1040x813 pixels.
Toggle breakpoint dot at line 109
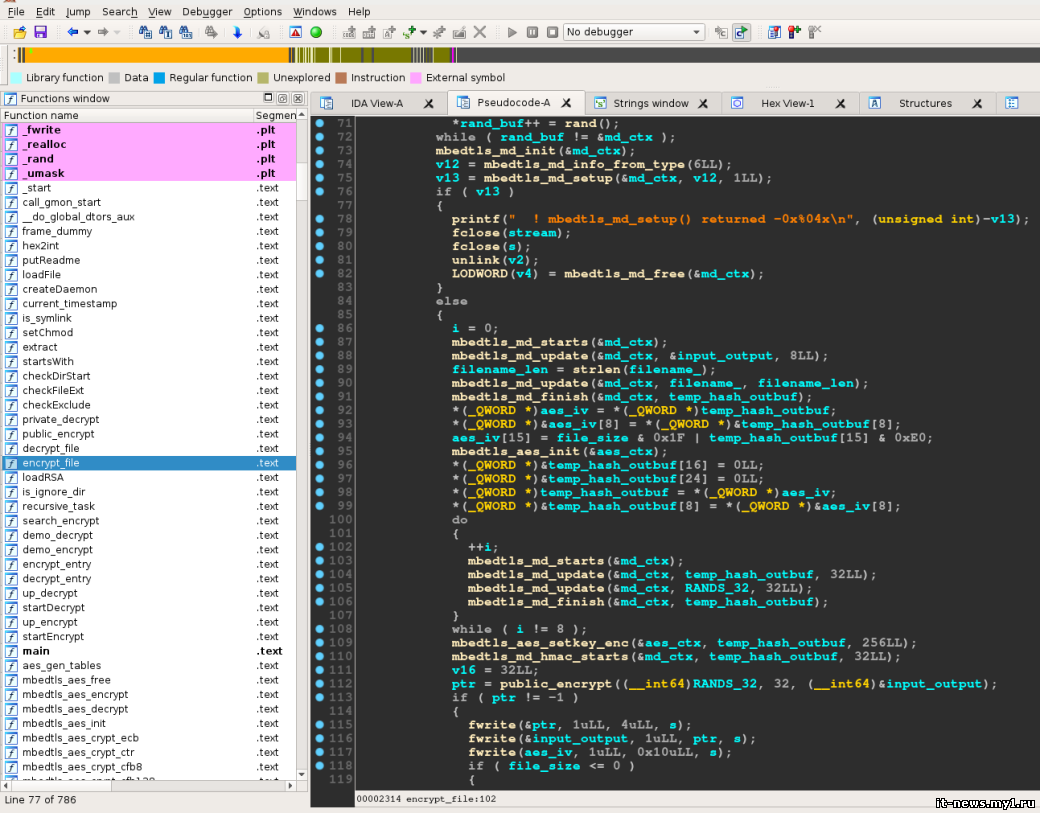(x=319, y=641)
